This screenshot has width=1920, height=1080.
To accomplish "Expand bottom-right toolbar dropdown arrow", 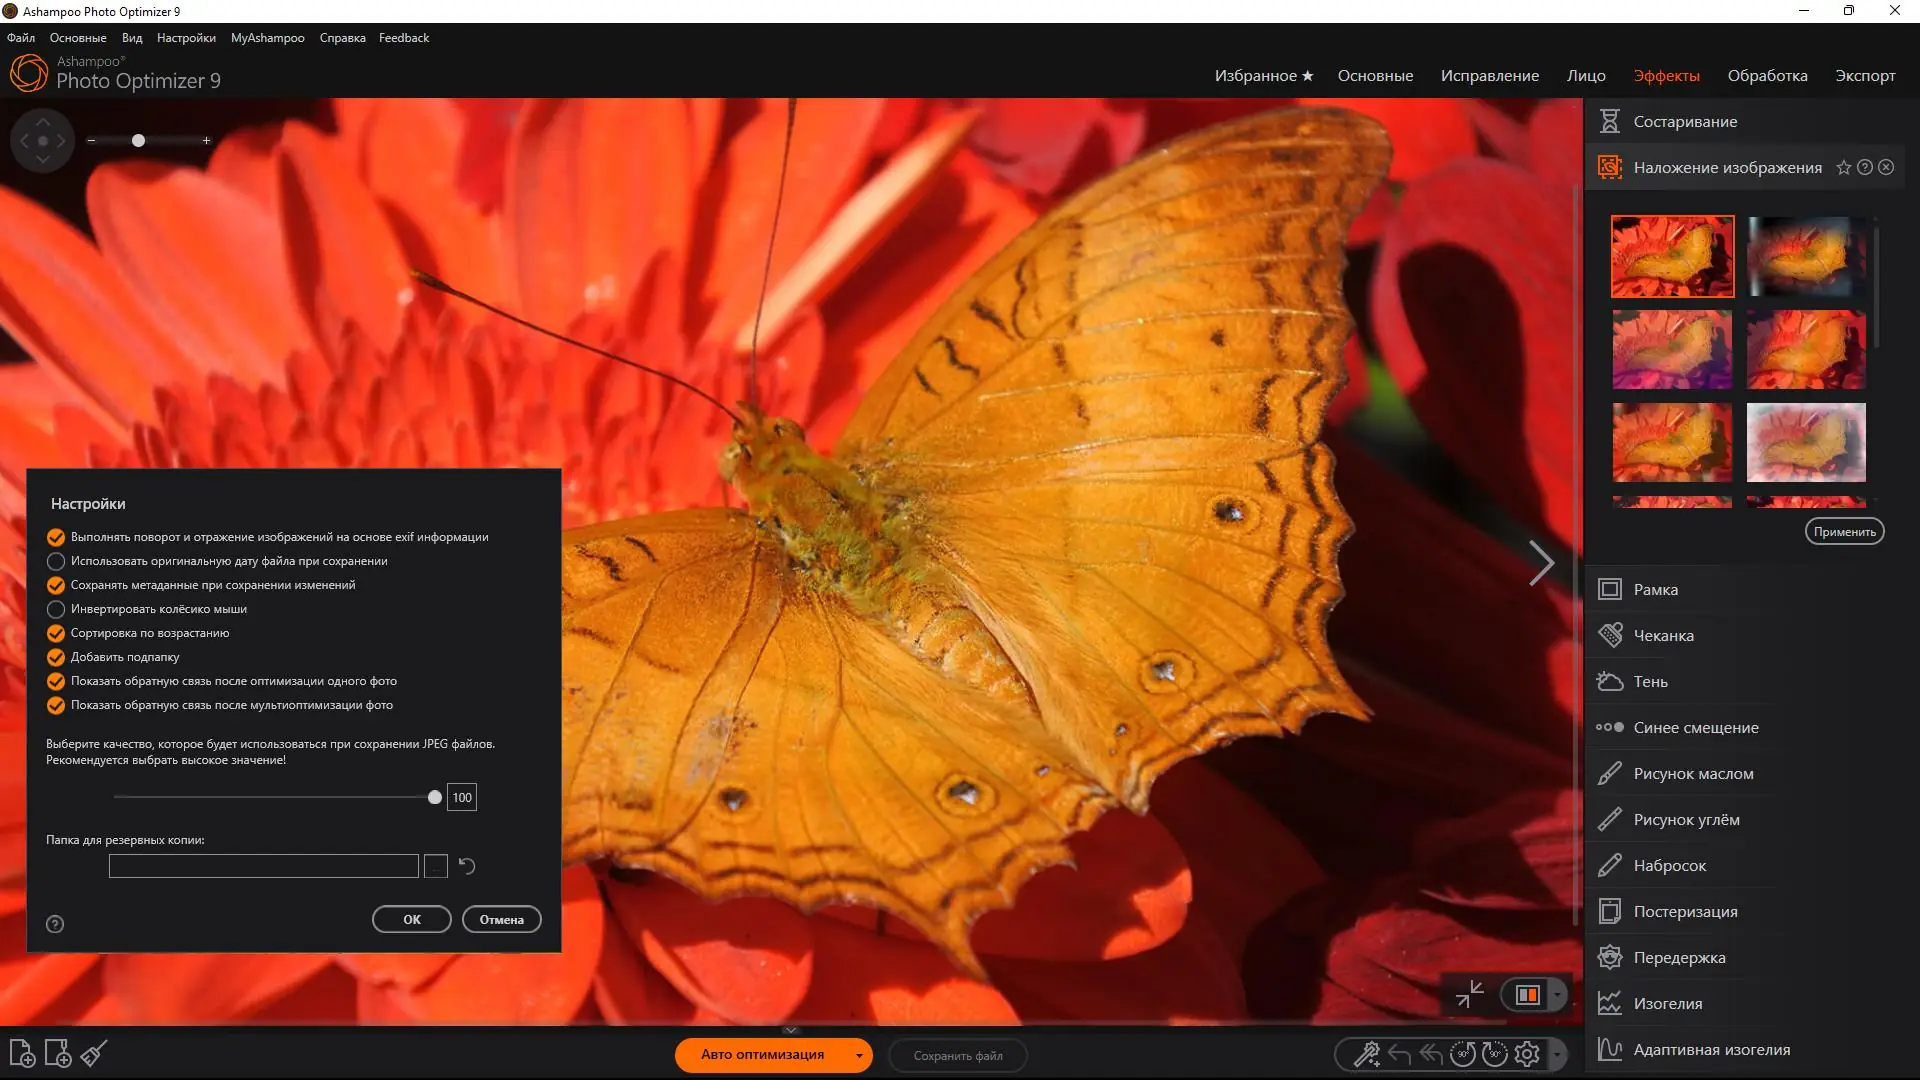I will pyautogui.click(x=1556, y=1055).
